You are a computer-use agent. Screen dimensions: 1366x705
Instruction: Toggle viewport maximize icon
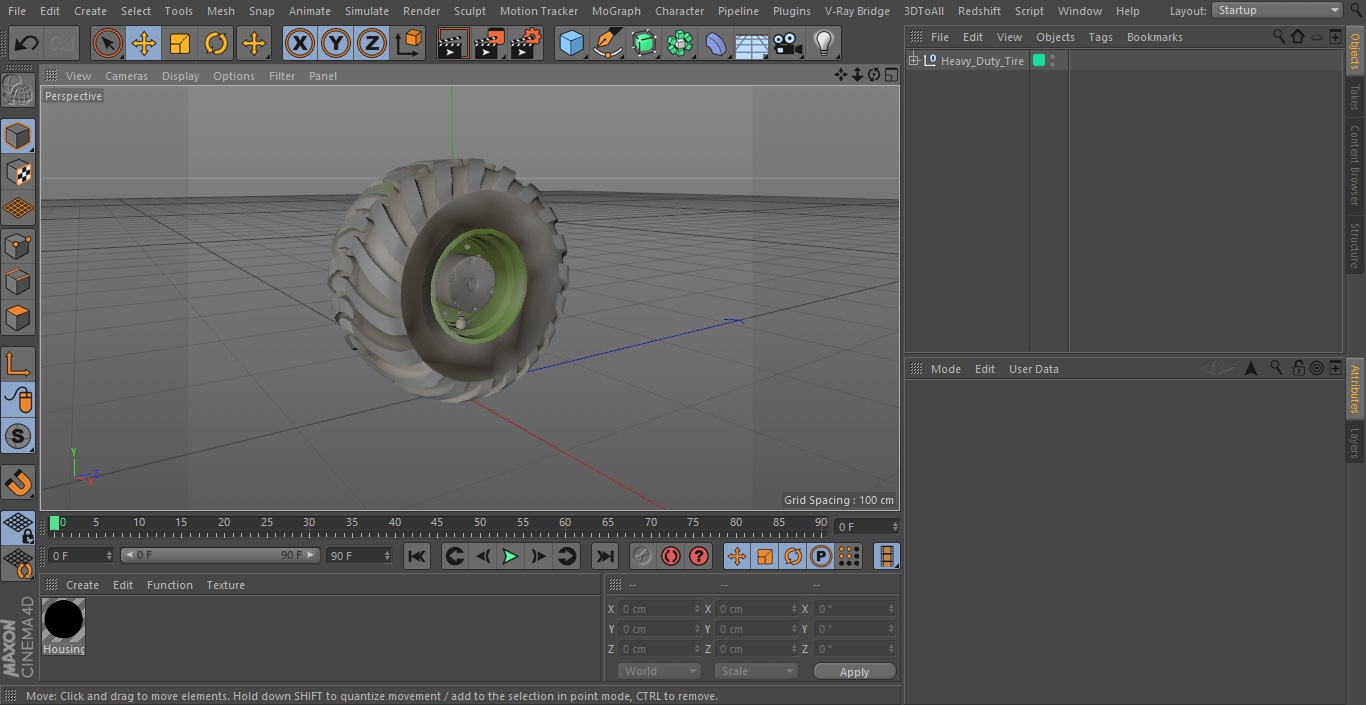[890, 75]
